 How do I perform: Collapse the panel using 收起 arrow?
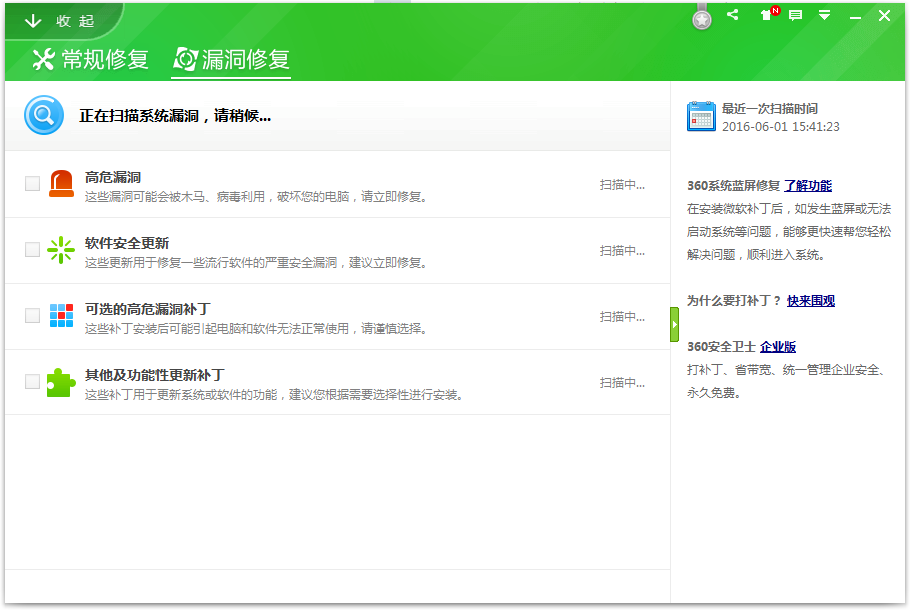click(59, 21)
